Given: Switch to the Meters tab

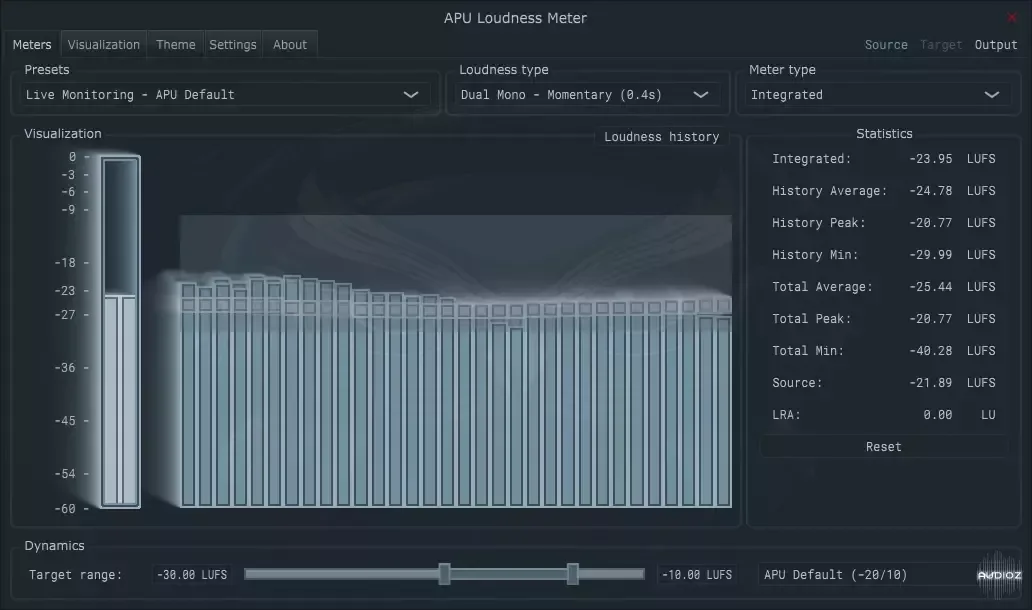Looking at the screenshot, I should click(32, 45).
